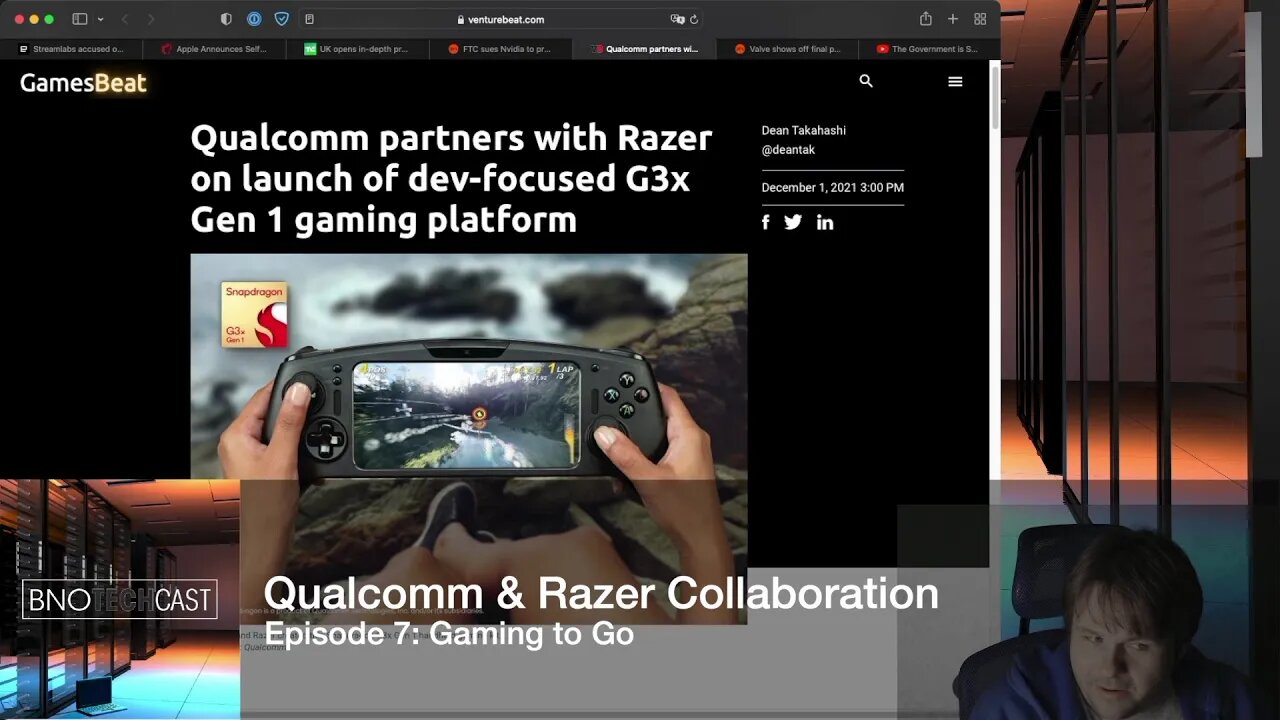This screenshot has width=1280, height=720.
Task: Click the blue shield extension icon
Action: coord(282,19)
